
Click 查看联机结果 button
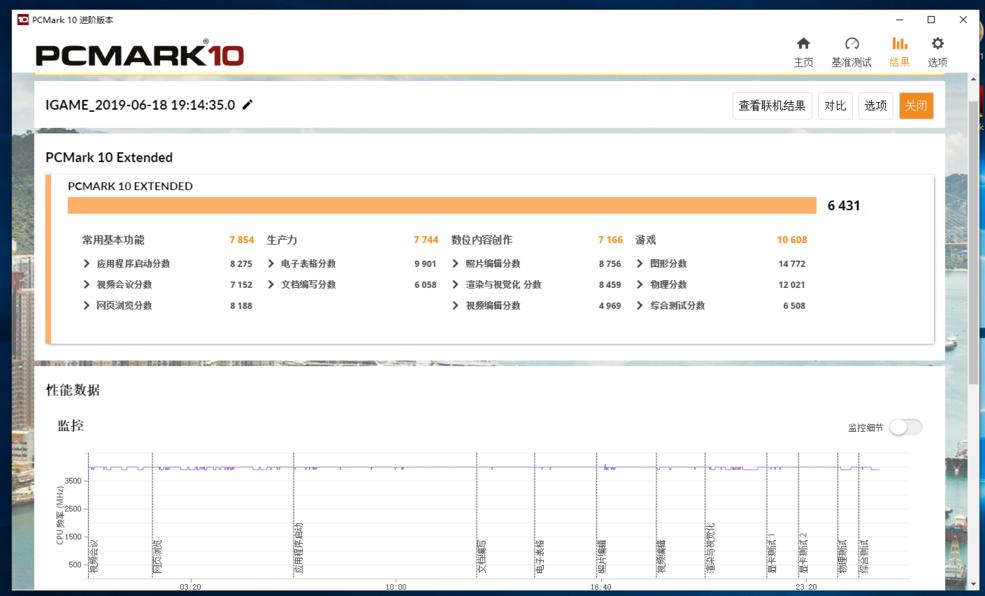[772, 106]
